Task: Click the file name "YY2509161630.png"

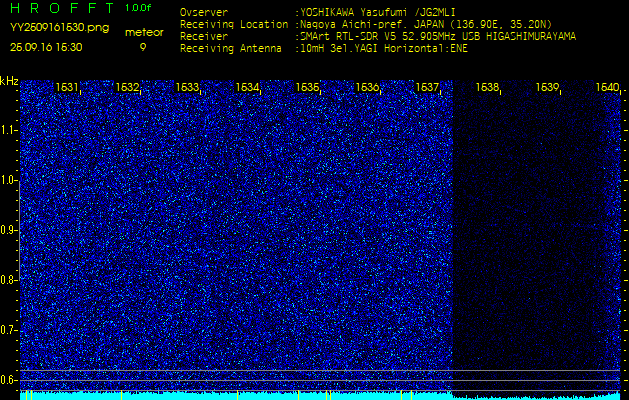Action: click(59, 28)
